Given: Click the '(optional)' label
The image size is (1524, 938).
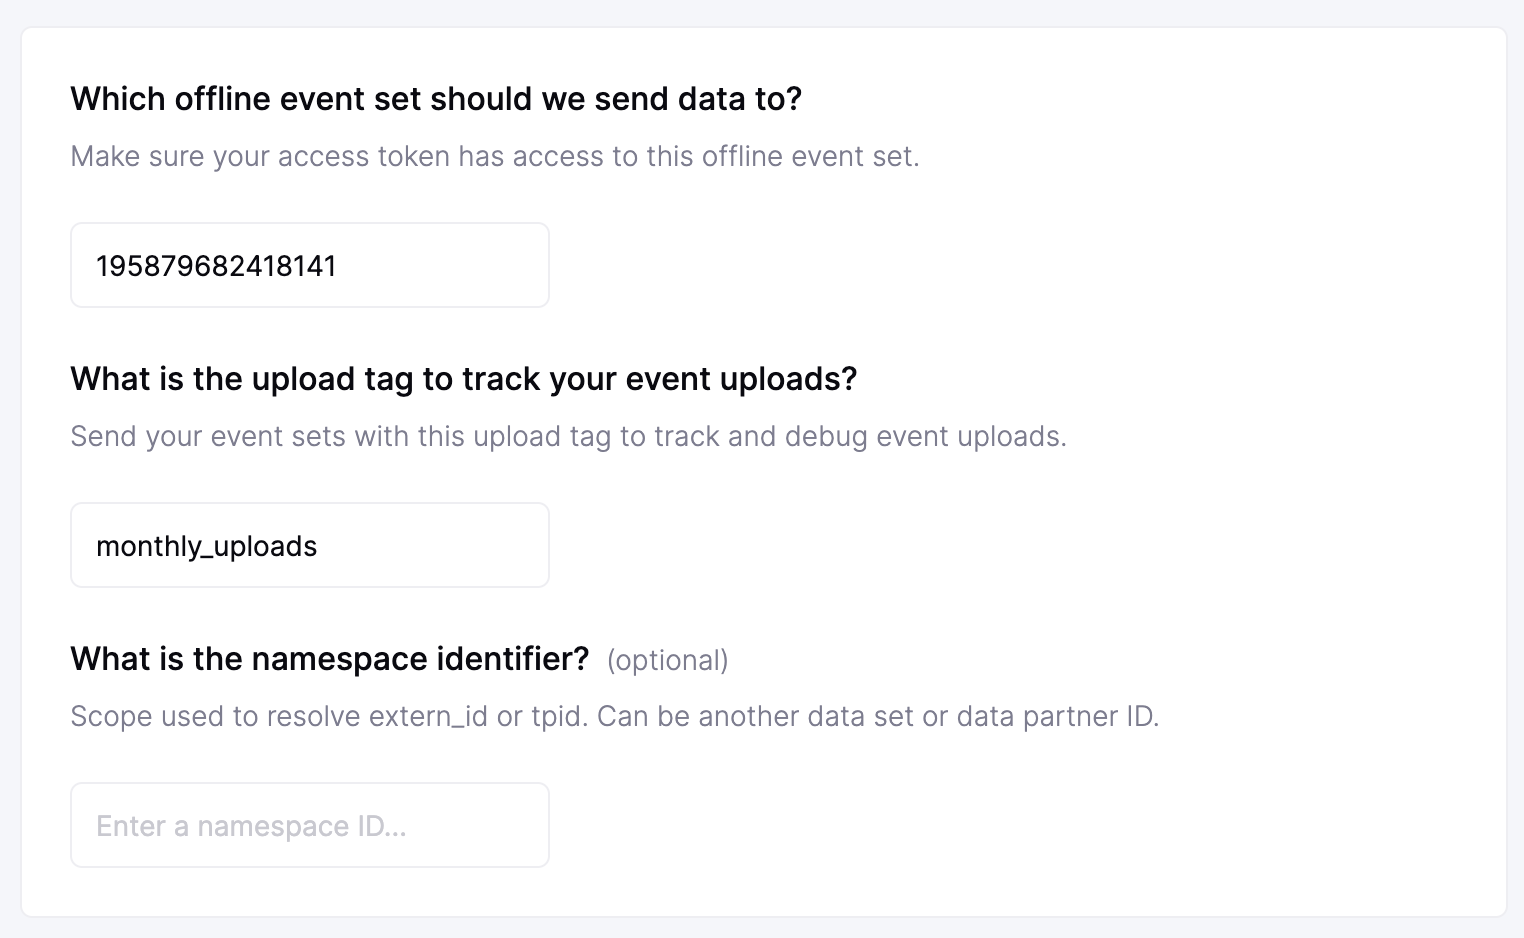Looking at the screenshot, I should coord(667,660).
